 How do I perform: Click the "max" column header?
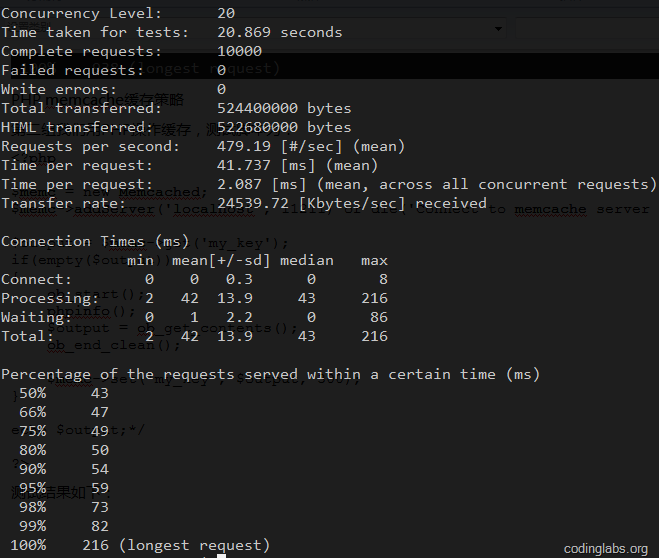click(374, 261)
